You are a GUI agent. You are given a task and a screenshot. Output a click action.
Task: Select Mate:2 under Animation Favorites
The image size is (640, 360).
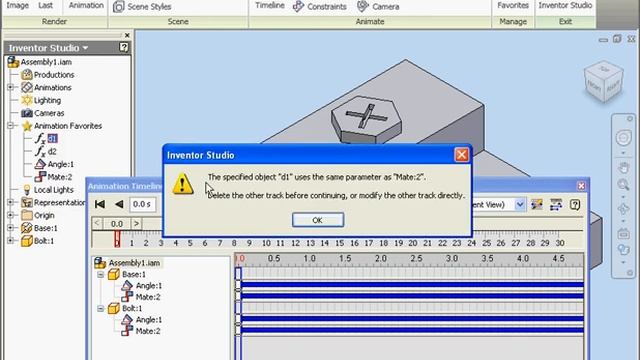click(60, 177)
